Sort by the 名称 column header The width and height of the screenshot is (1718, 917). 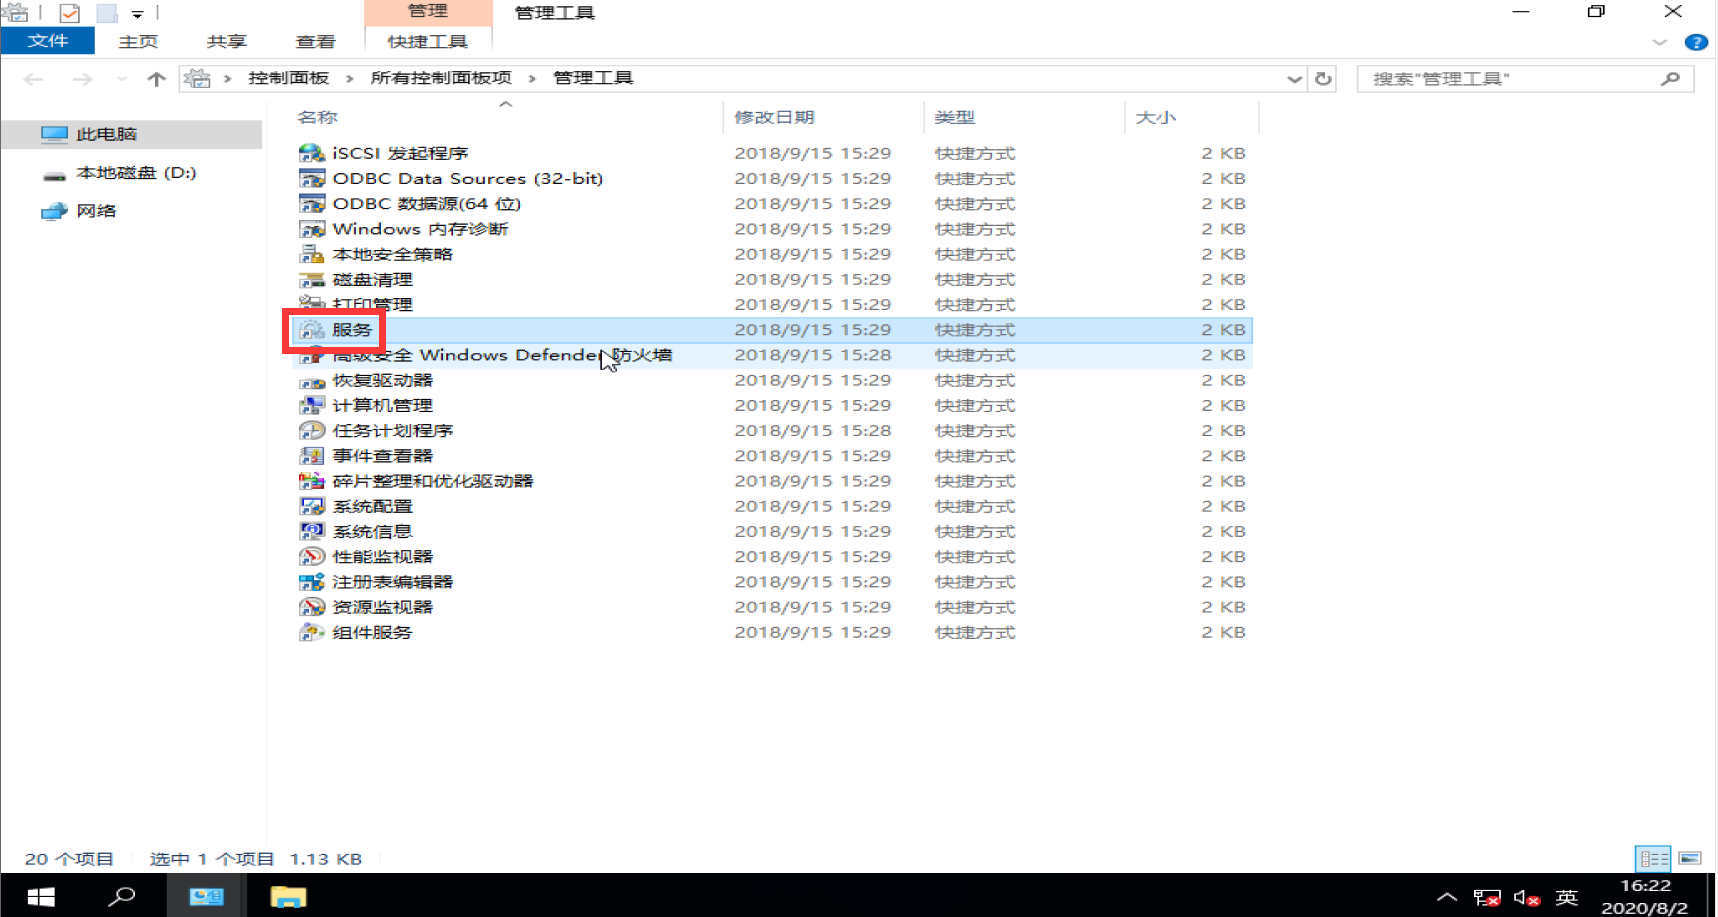click(x=317, y=117)
